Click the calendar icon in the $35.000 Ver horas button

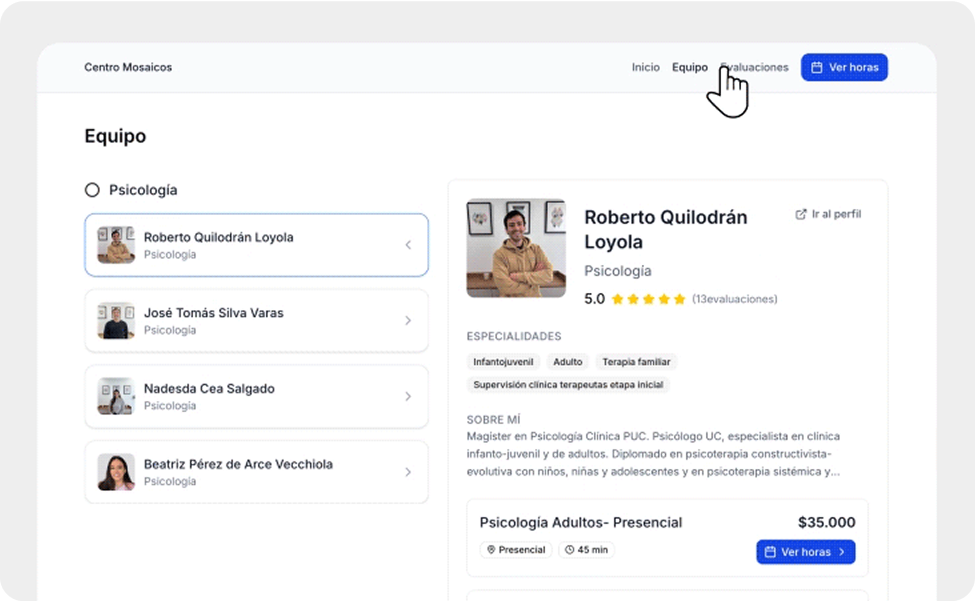tap(770, 552)
